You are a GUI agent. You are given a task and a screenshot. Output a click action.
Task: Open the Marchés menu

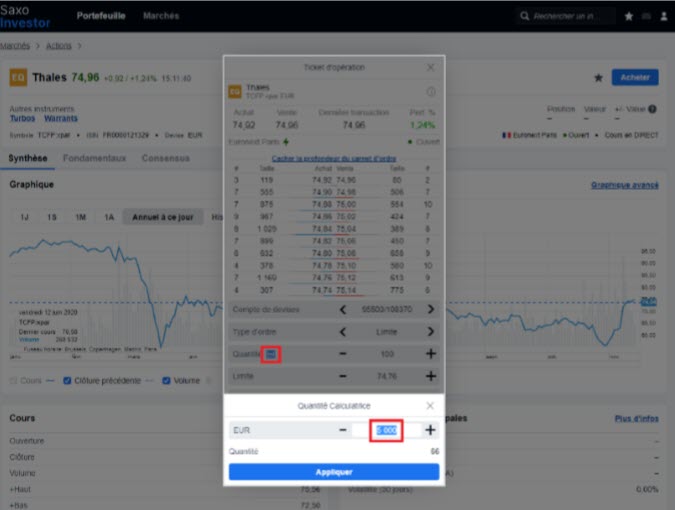[x=161, y=16]
